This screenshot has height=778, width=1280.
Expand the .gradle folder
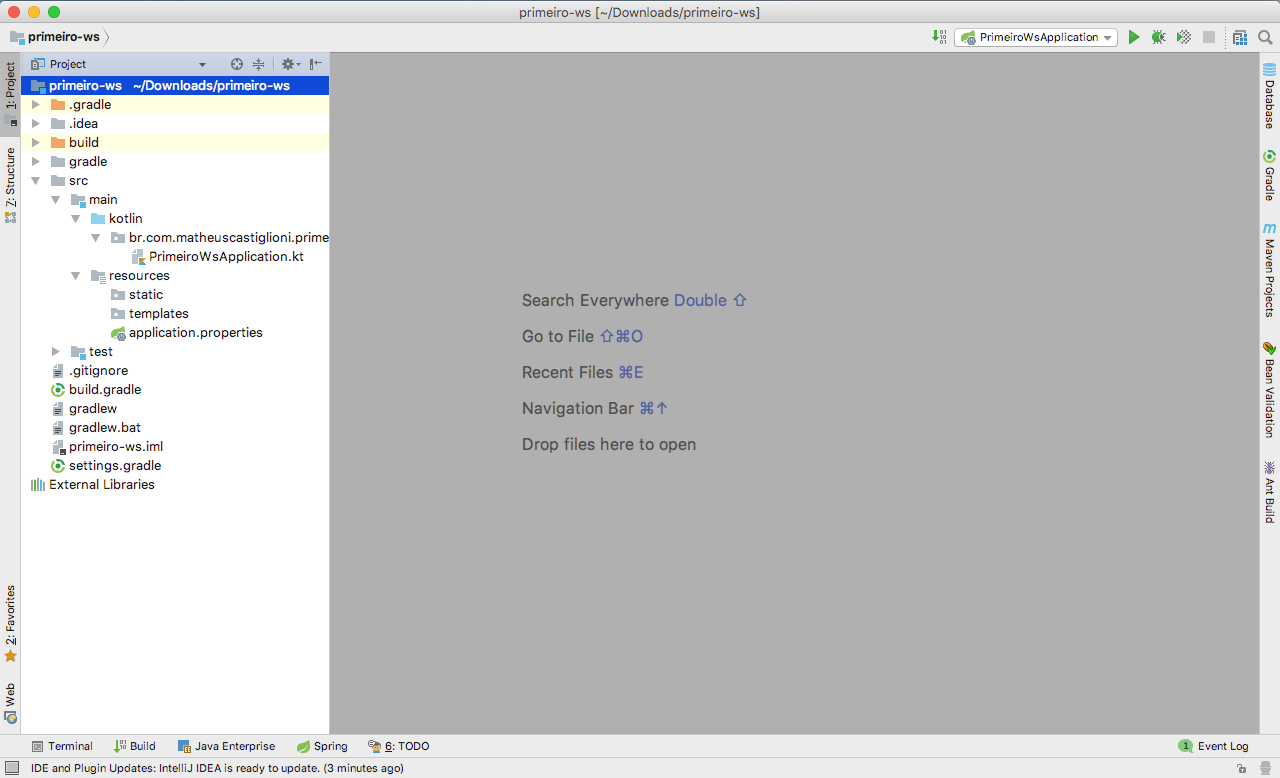coord(36,104)
